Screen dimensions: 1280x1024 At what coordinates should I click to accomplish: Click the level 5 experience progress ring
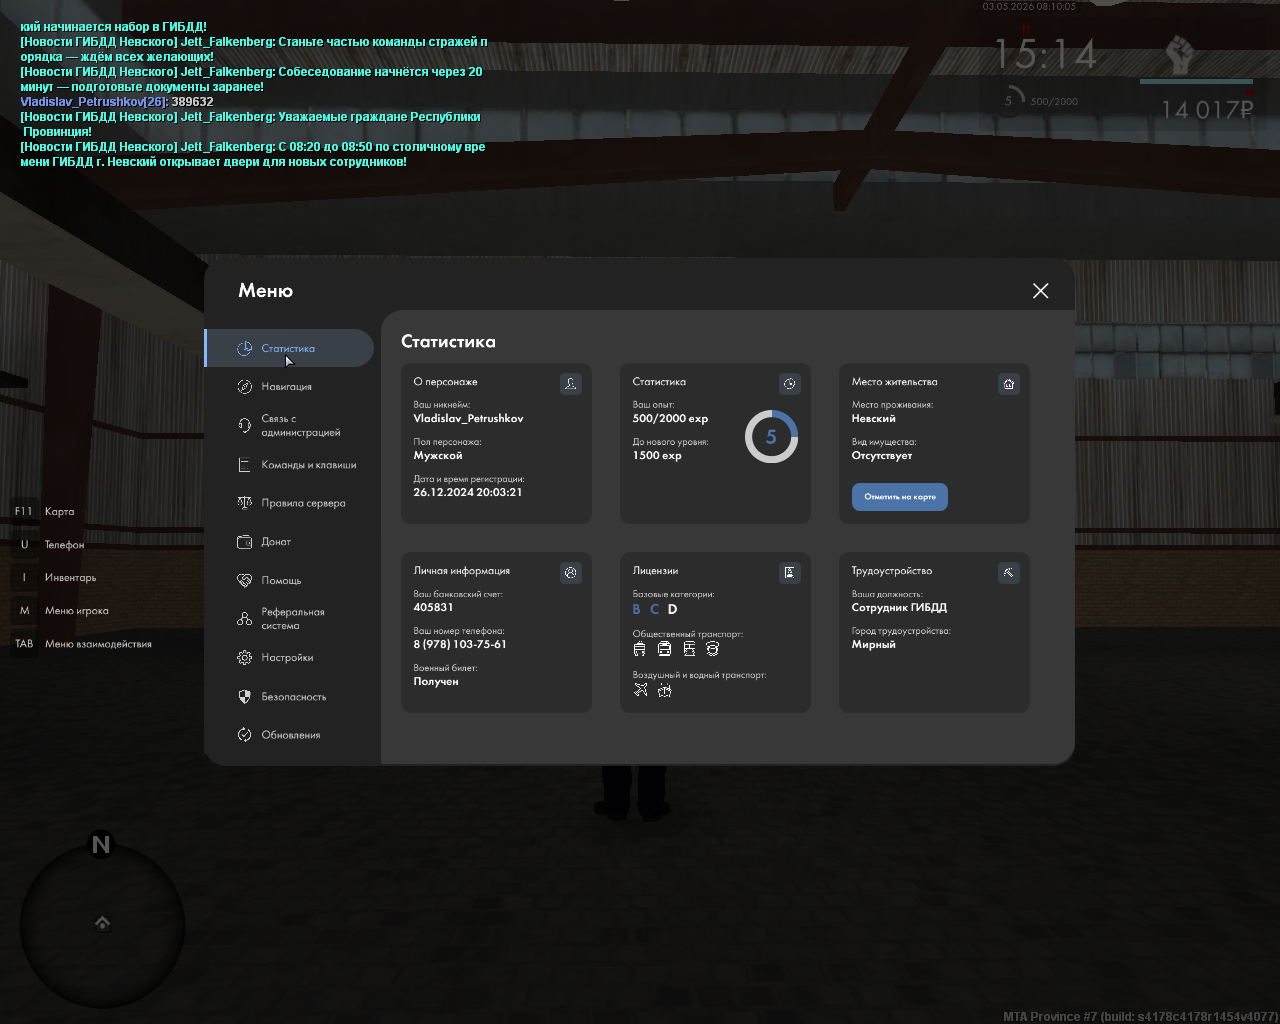(771, 437)
